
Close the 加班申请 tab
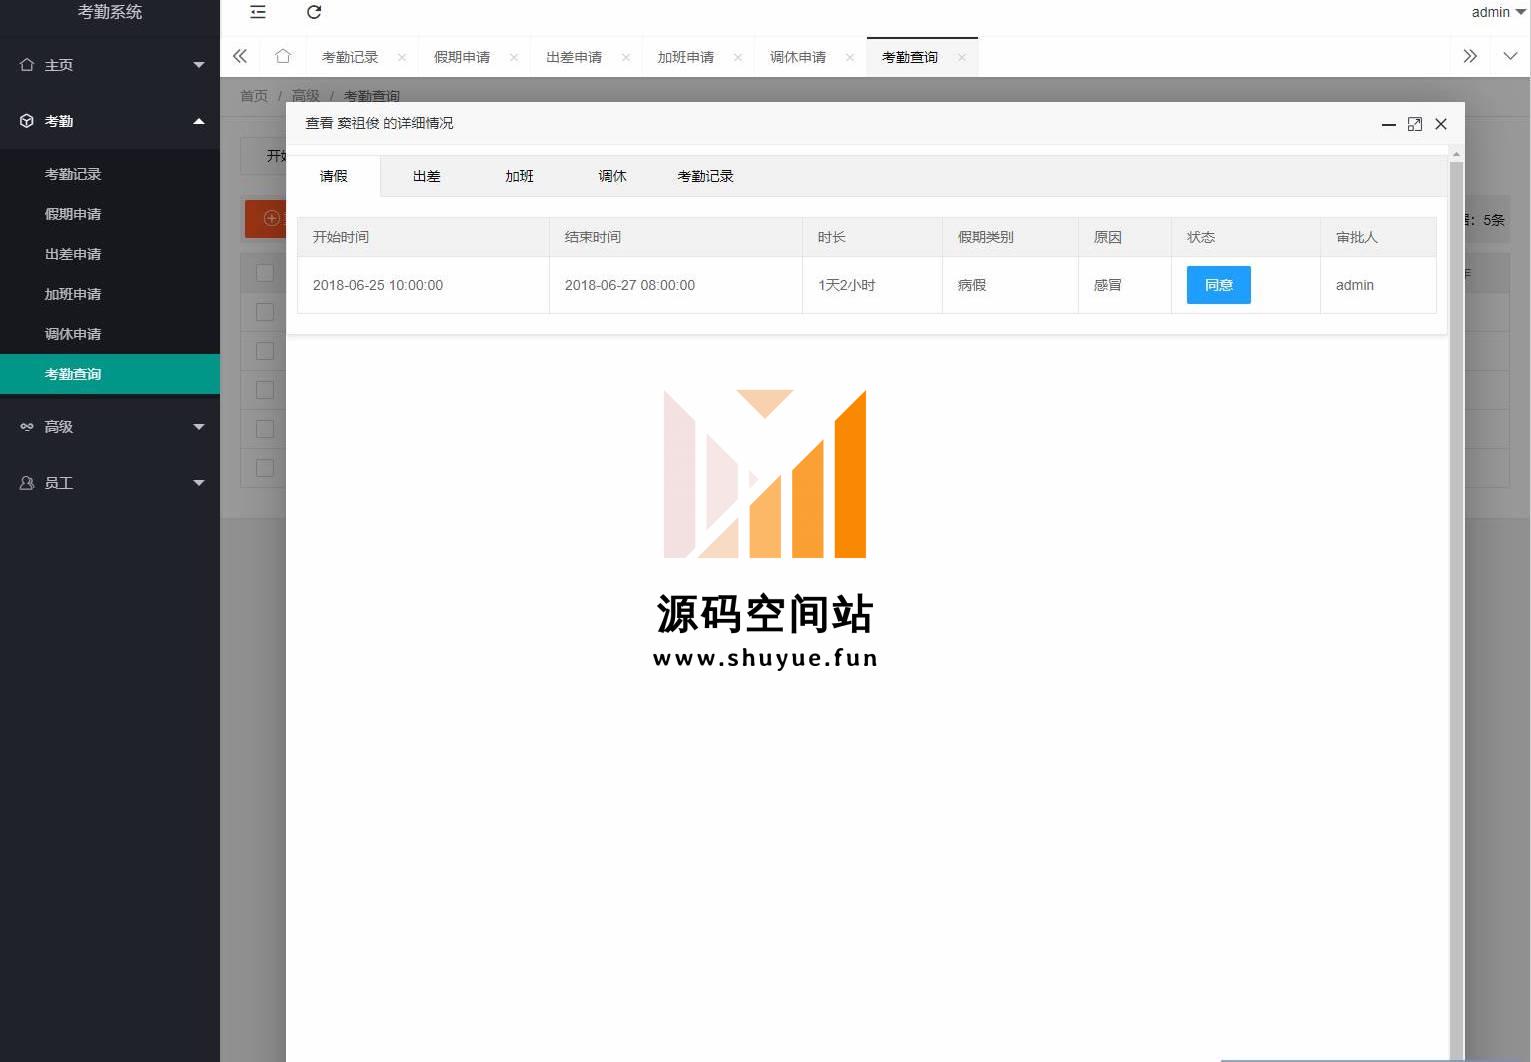point(738,57)
